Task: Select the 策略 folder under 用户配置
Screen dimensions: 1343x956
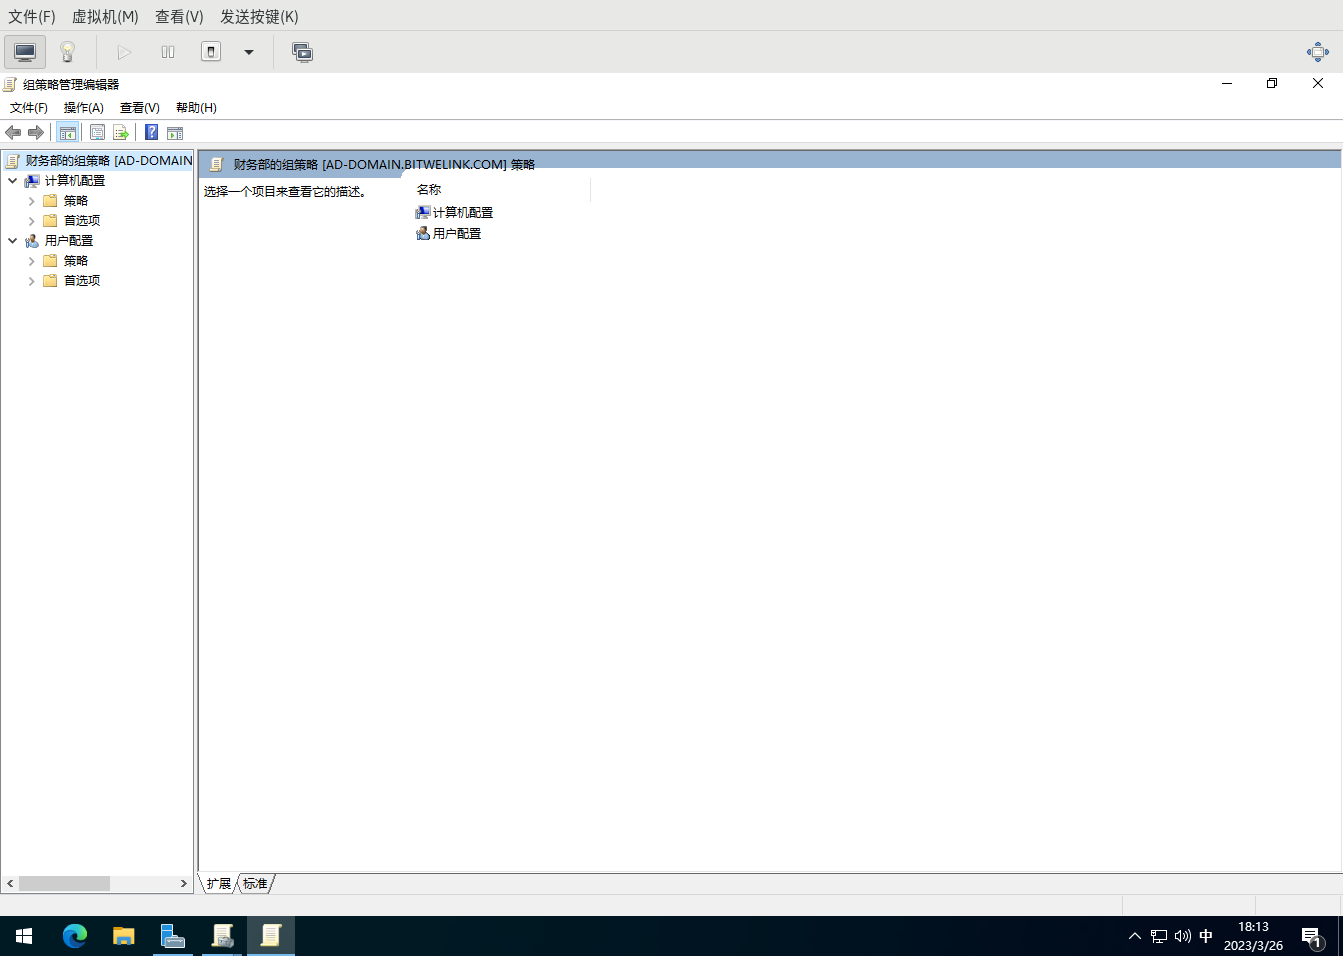Action: (x=75, y=261)
